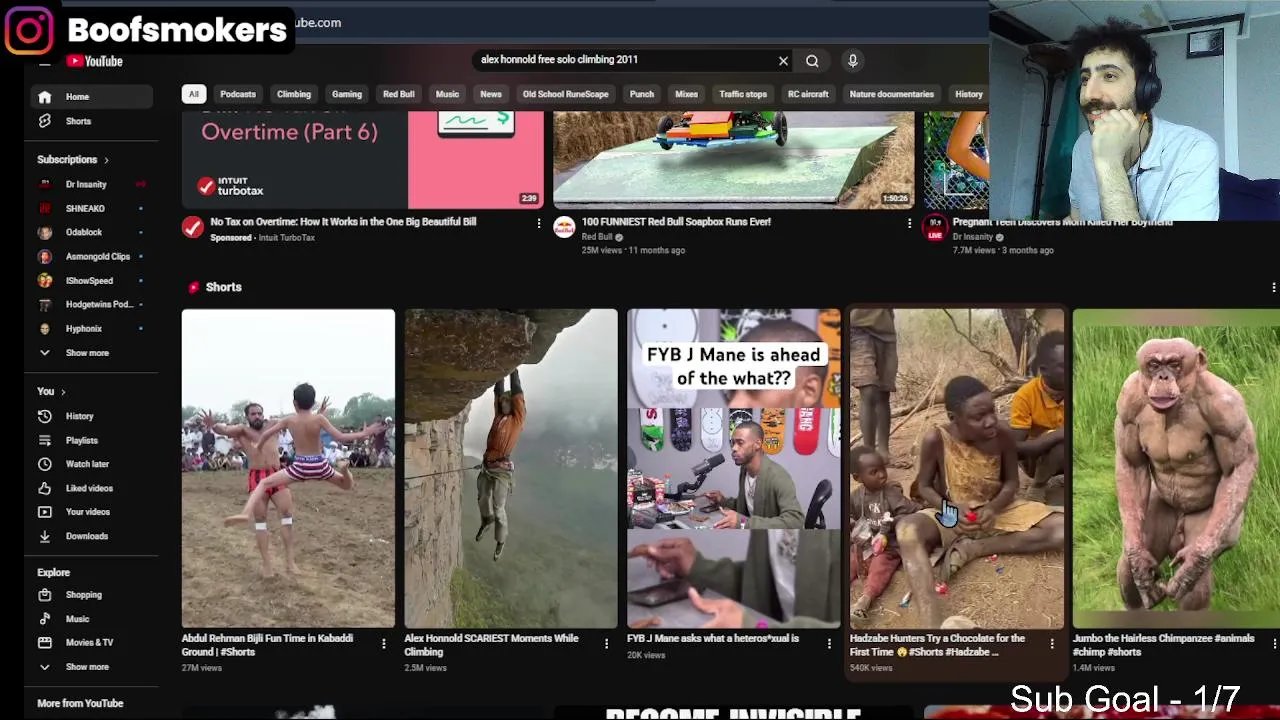Open Music under Explore
The image size is (1280, 720).
pos(91,619)
